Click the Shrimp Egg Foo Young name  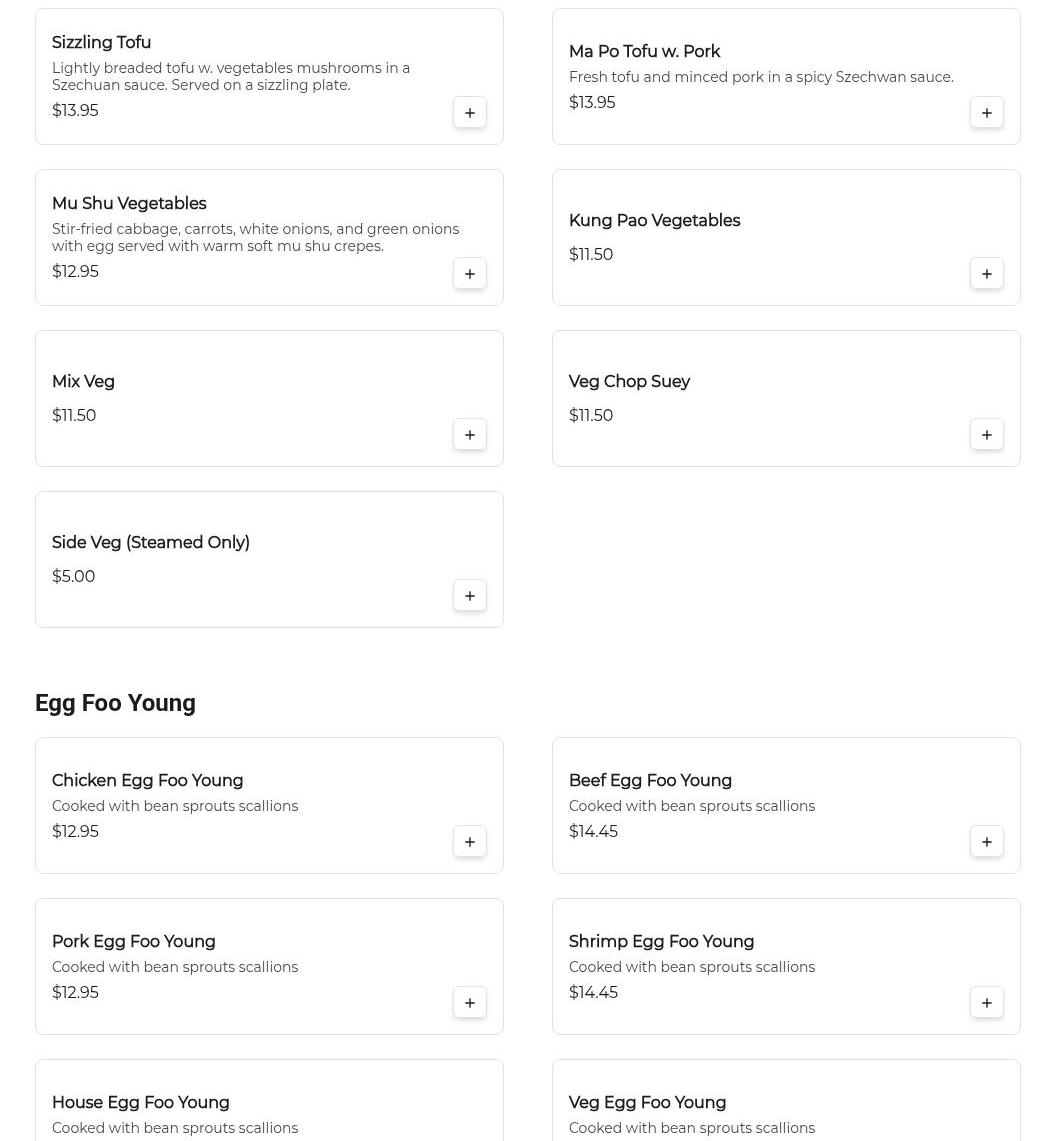coord(661,942)
